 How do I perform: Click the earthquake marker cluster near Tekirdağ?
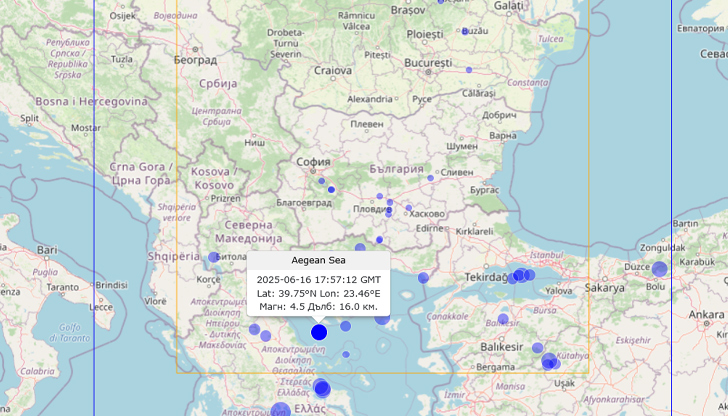coord(520,275)
